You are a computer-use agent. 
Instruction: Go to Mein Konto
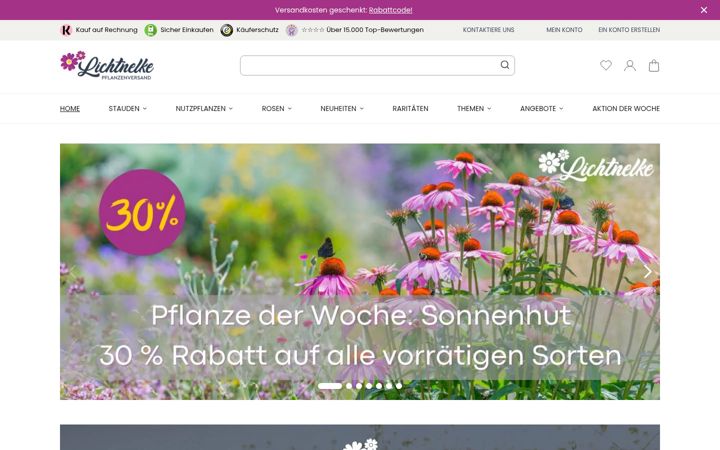pyautogui.click(x=564, y=30)
